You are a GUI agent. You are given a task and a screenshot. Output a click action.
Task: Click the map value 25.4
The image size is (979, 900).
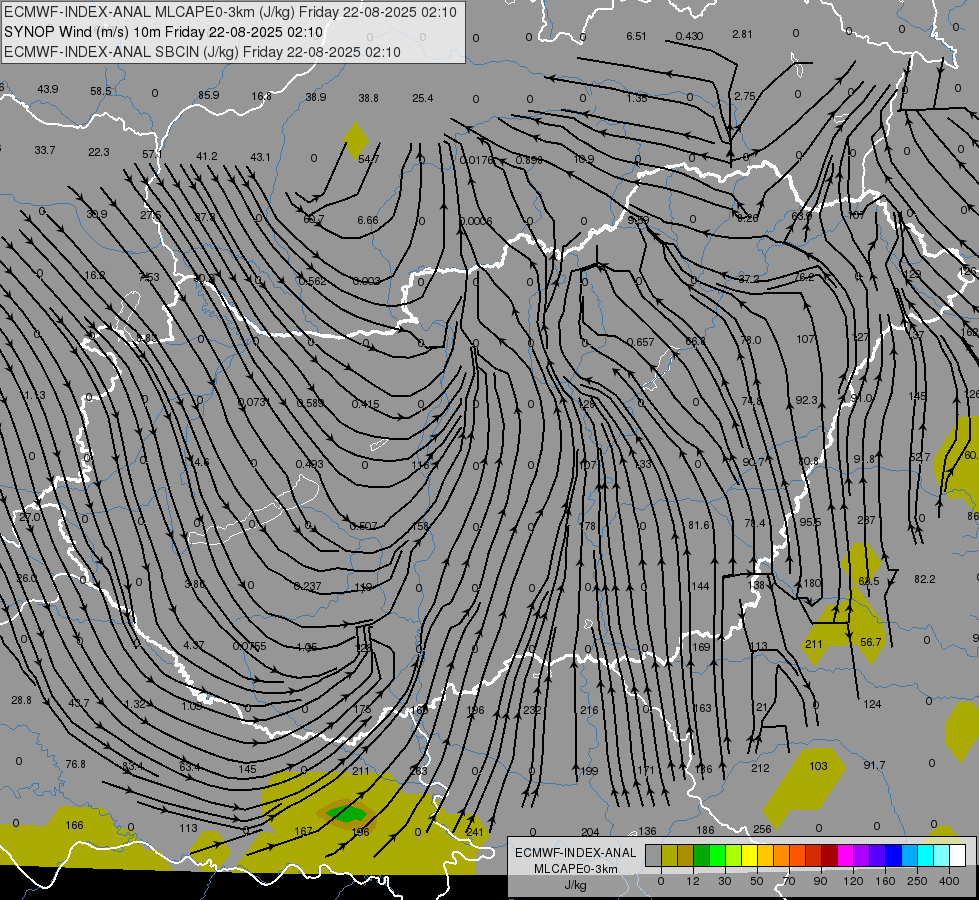tap(423, 98)
